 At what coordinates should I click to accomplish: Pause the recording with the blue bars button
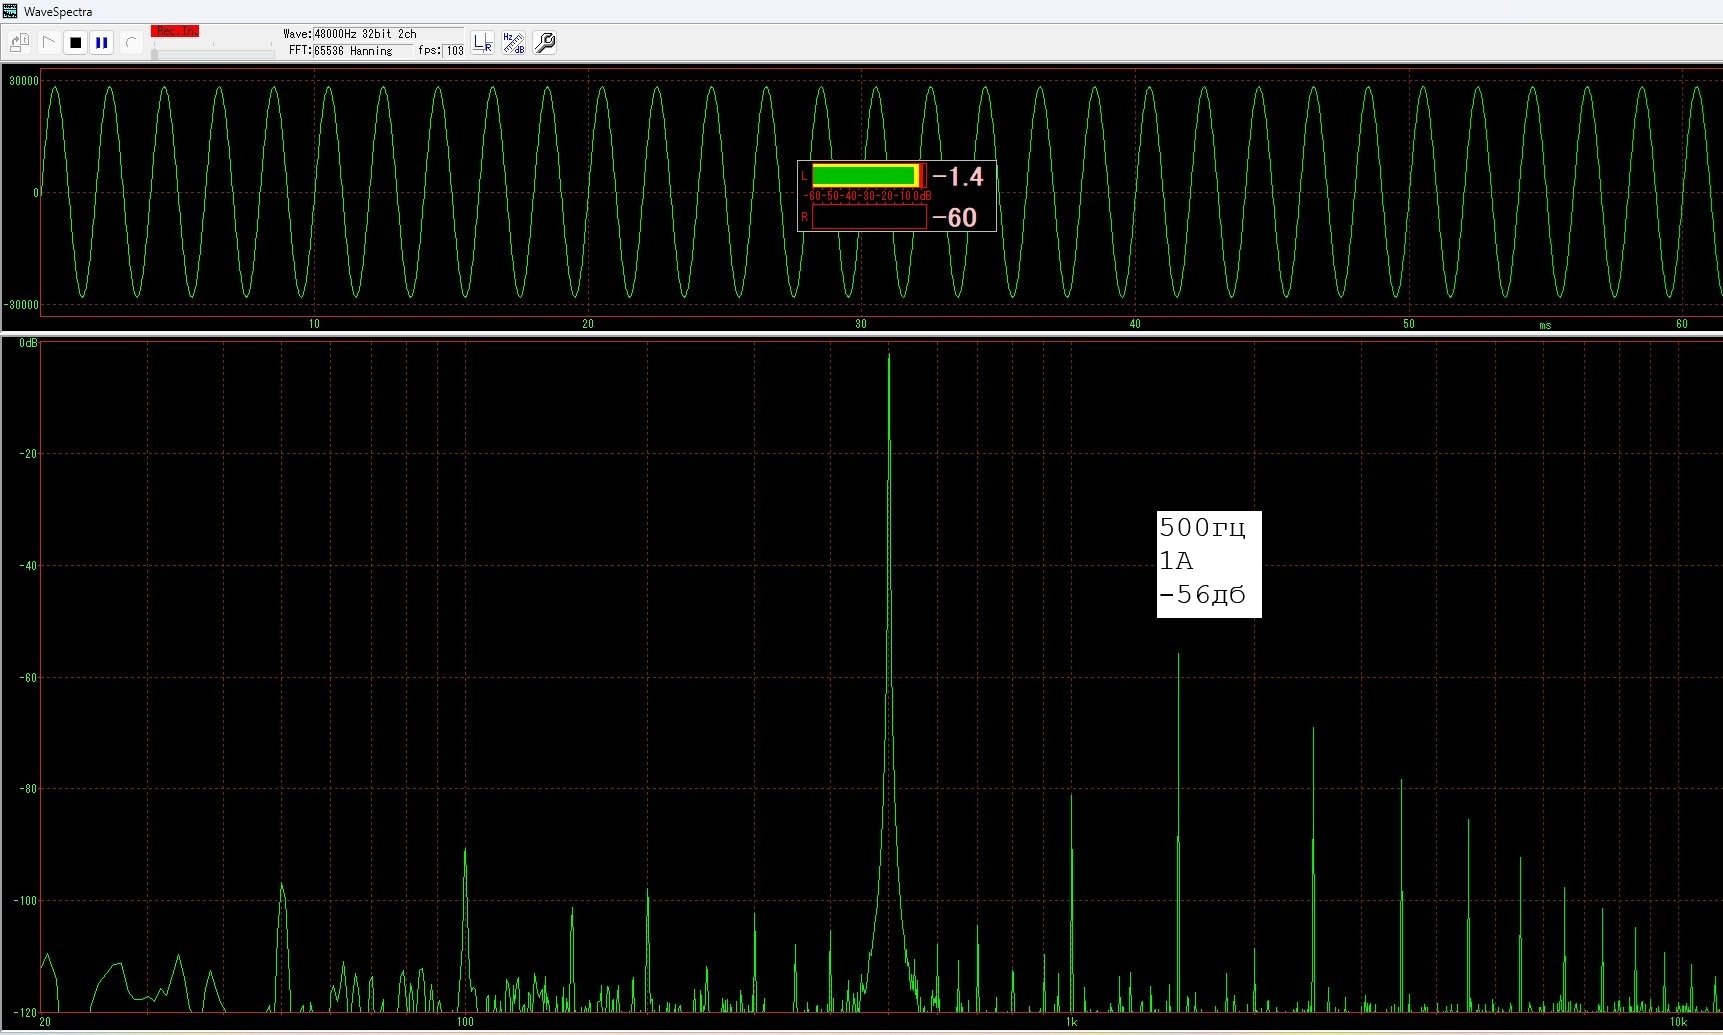point(102,43)
